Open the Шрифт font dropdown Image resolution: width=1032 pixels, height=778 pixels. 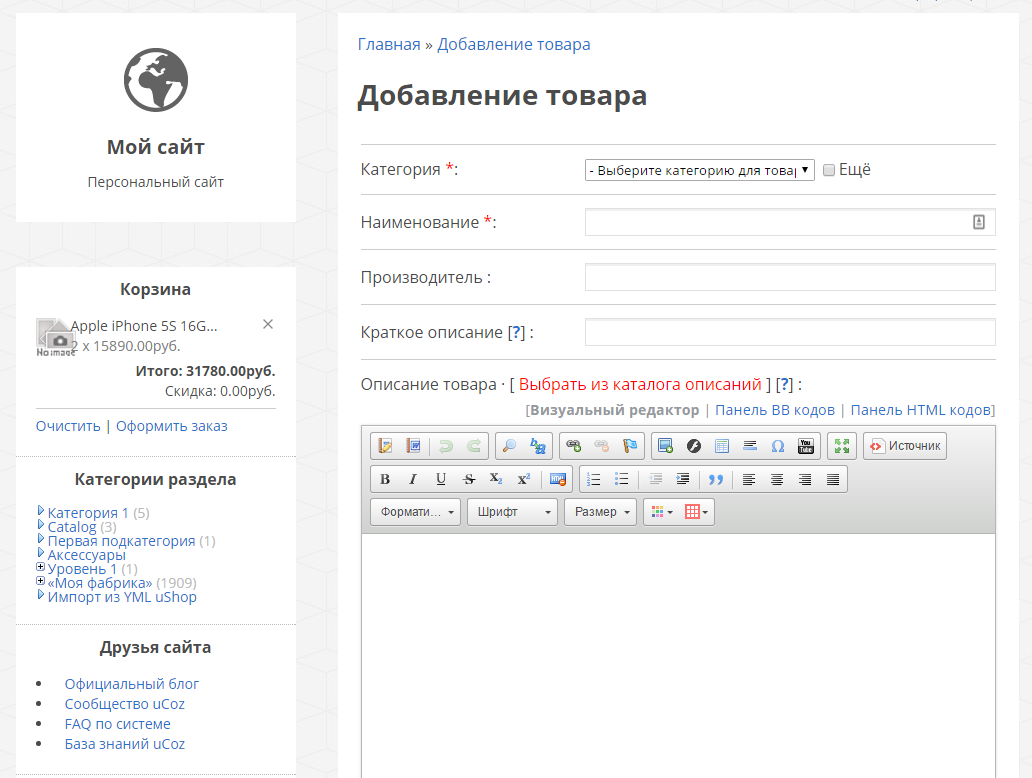tap(513, 512)
